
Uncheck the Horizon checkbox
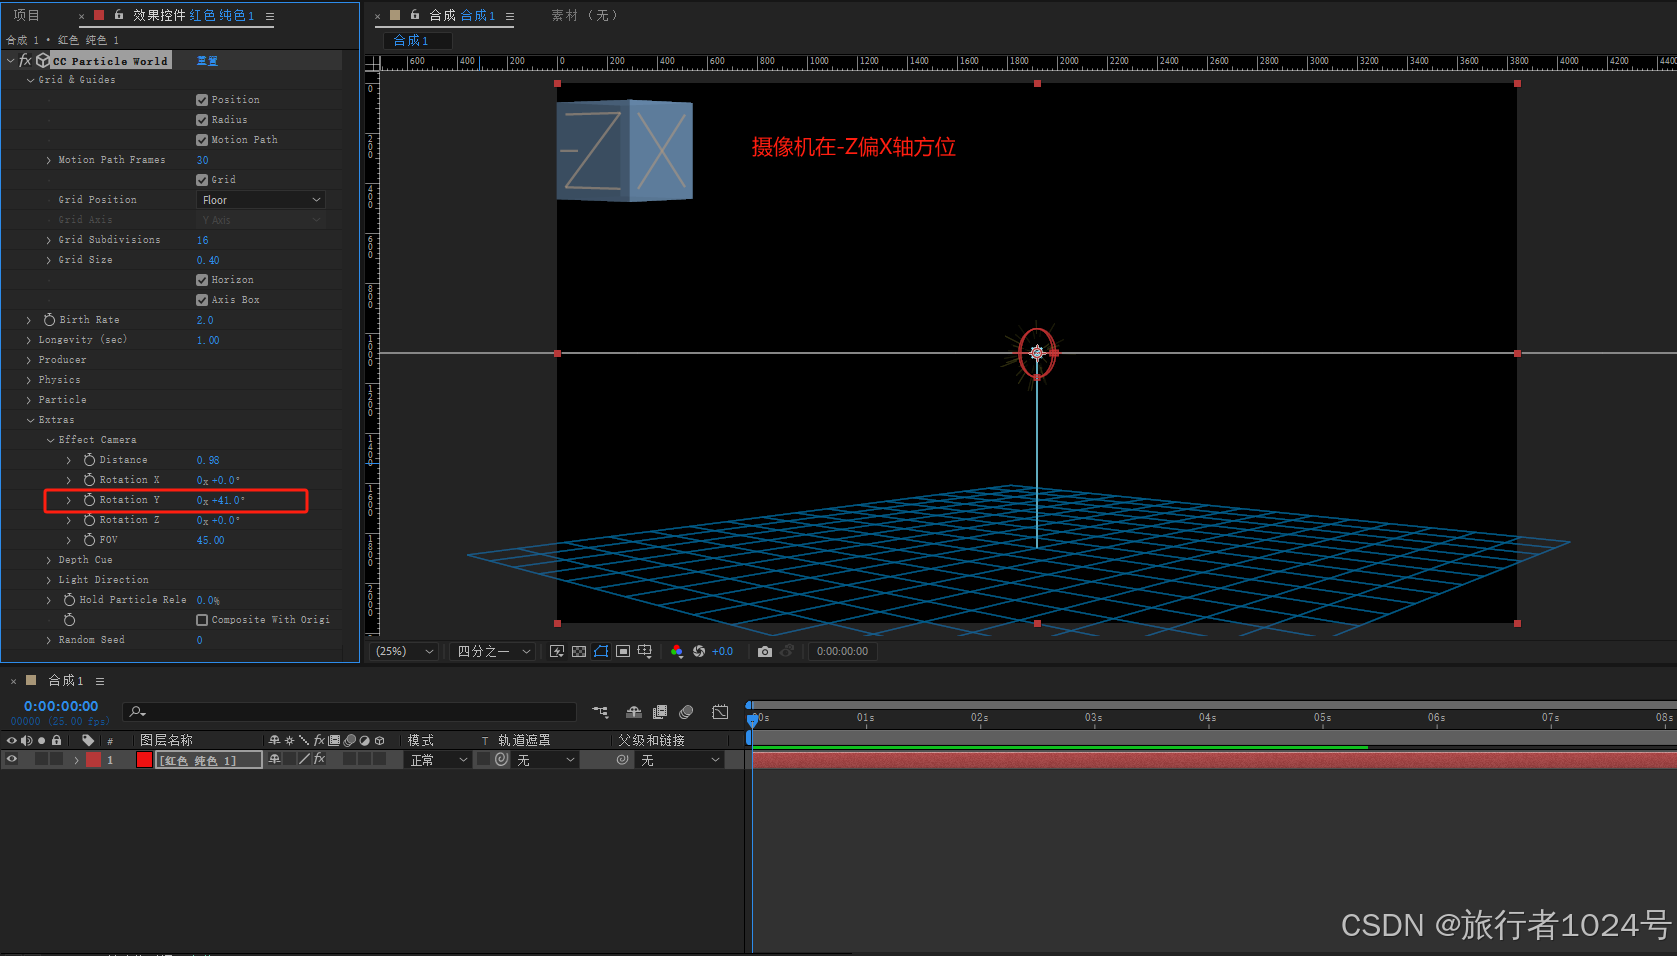(x=202, y=280)
